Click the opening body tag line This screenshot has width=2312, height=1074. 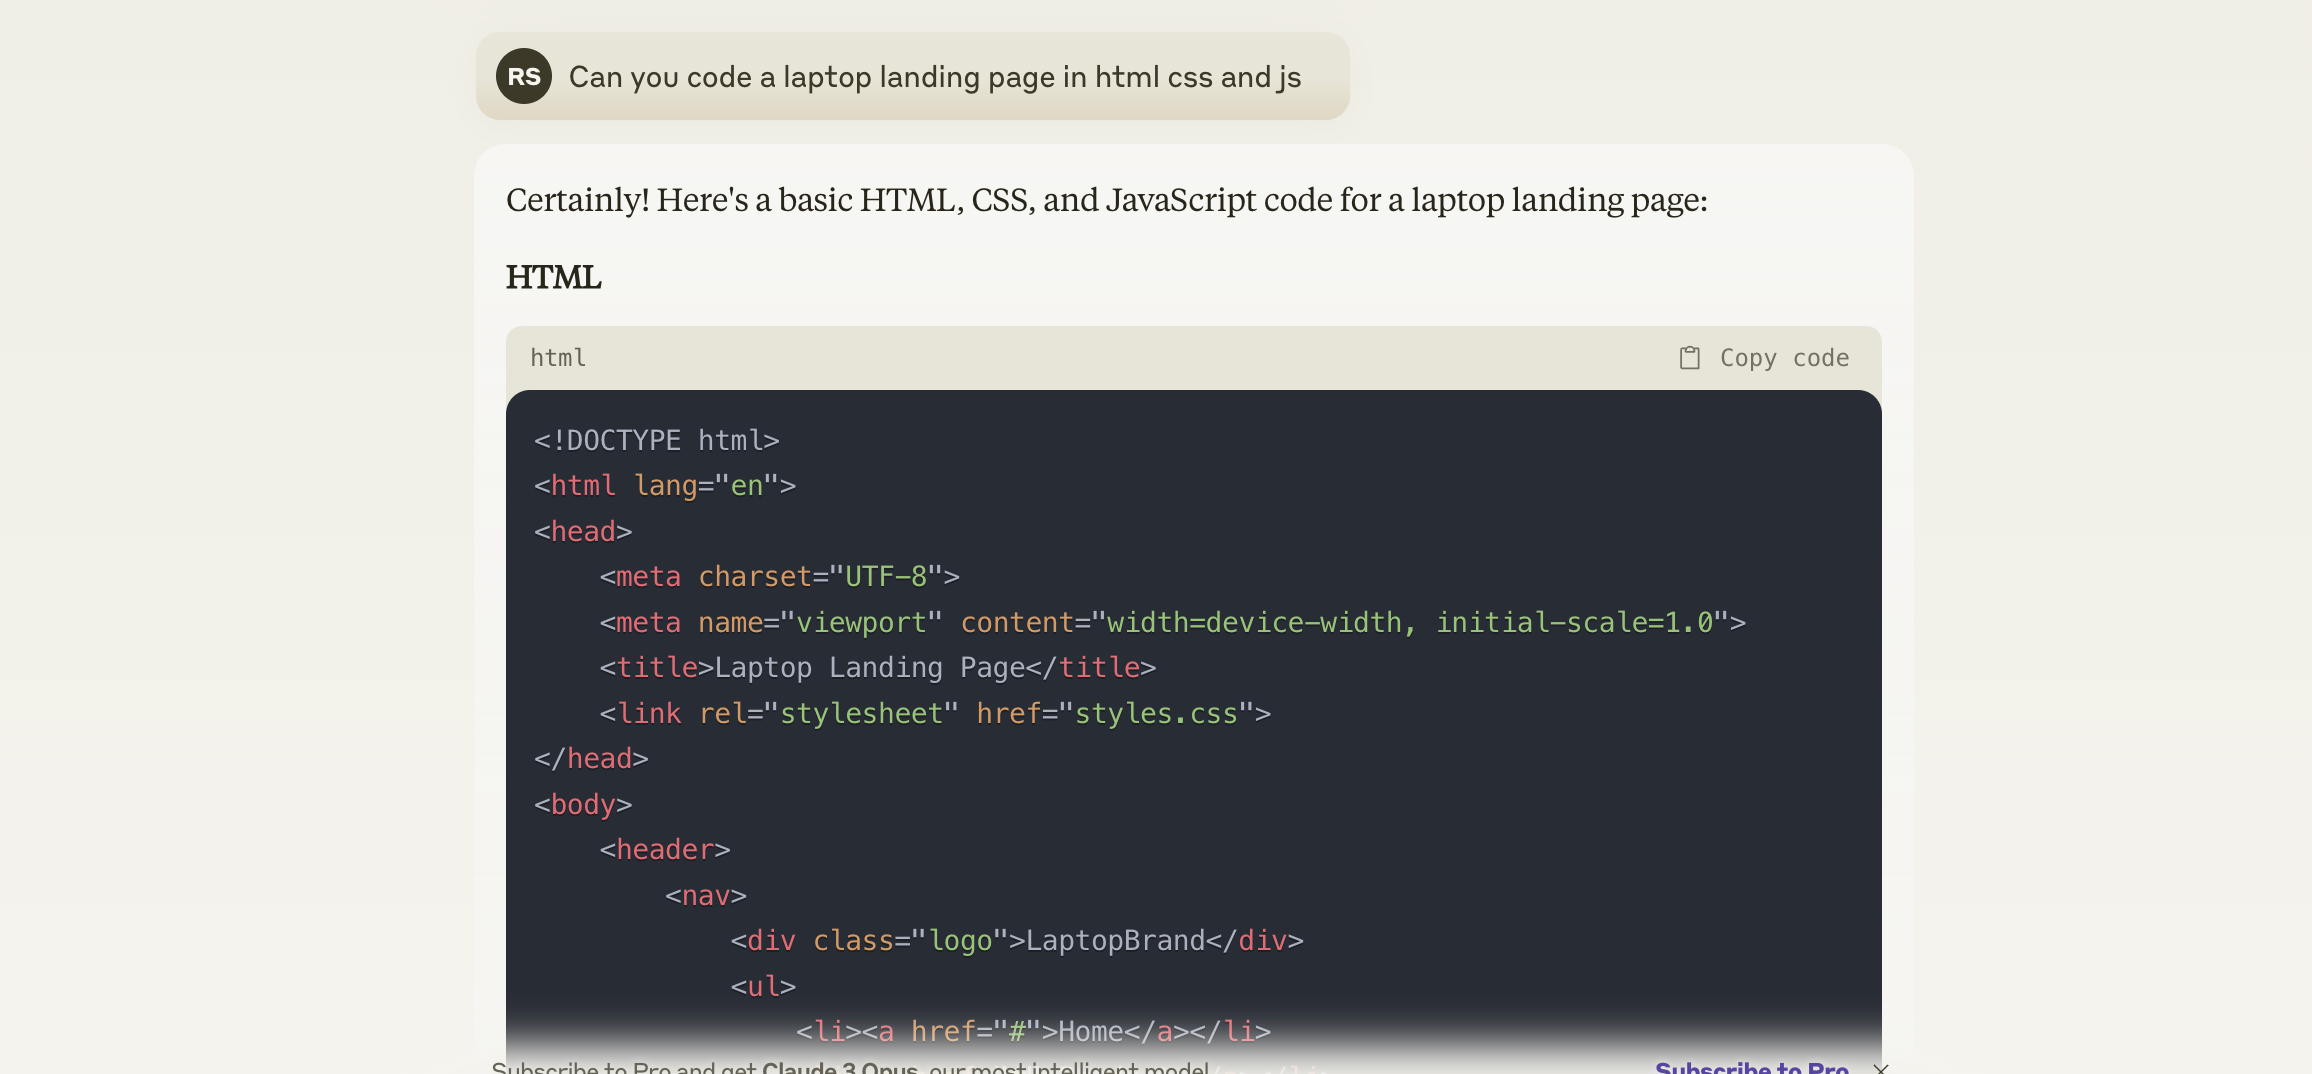[x=583, y=804]
